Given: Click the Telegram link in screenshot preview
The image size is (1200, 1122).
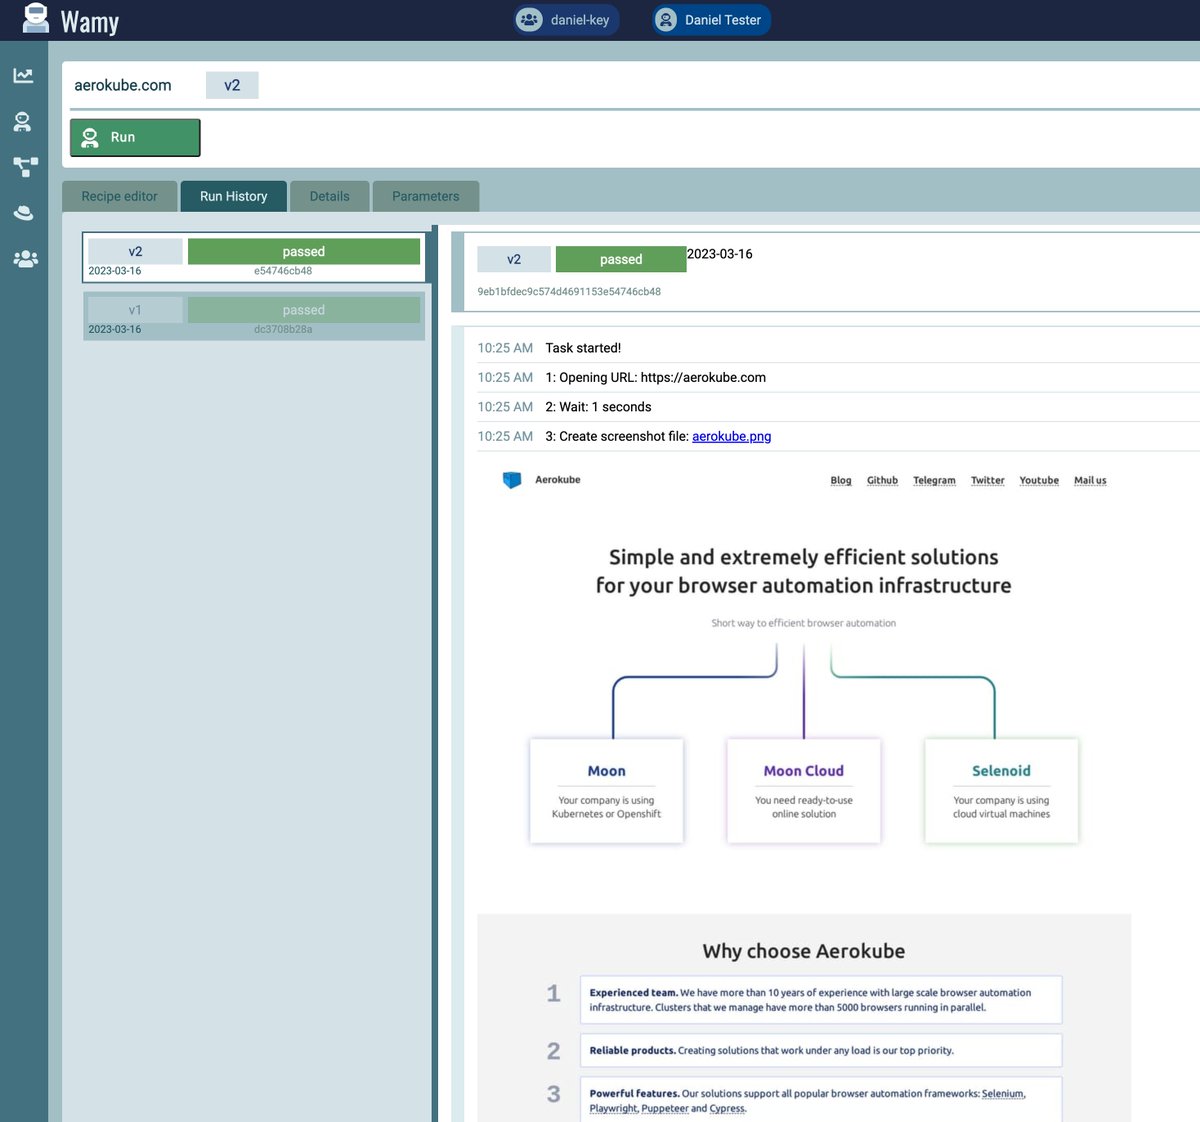Looking at the screenshot, I should [x=934, y=481].
